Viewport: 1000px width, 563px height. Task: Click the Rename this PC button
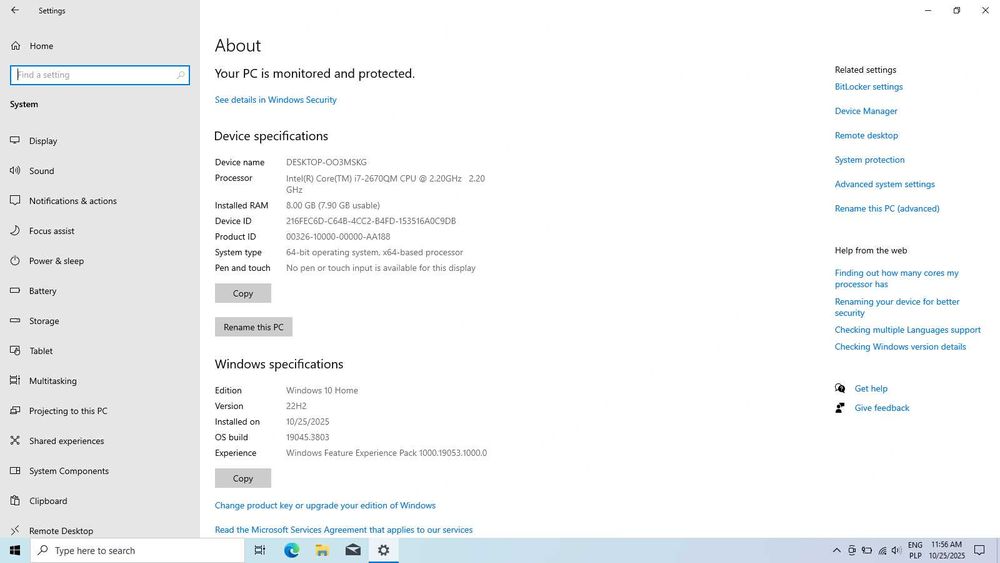point(253,327)
